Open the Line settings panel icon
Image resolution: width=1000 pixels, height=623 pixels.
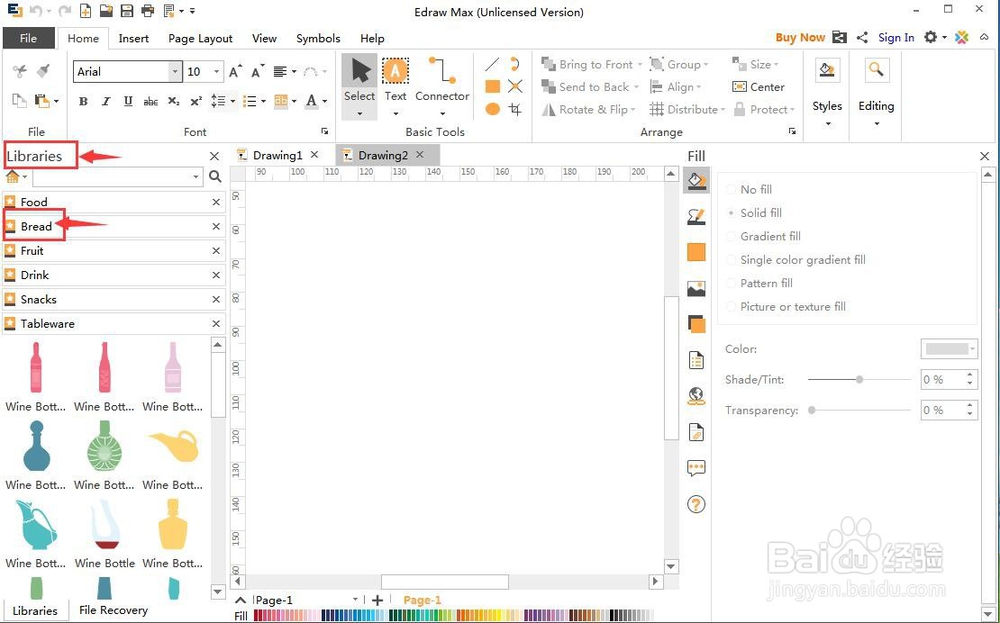point(696,217)
